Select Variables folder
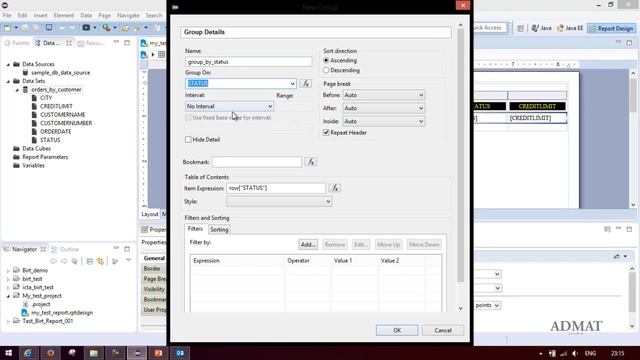 coord(33,165)
